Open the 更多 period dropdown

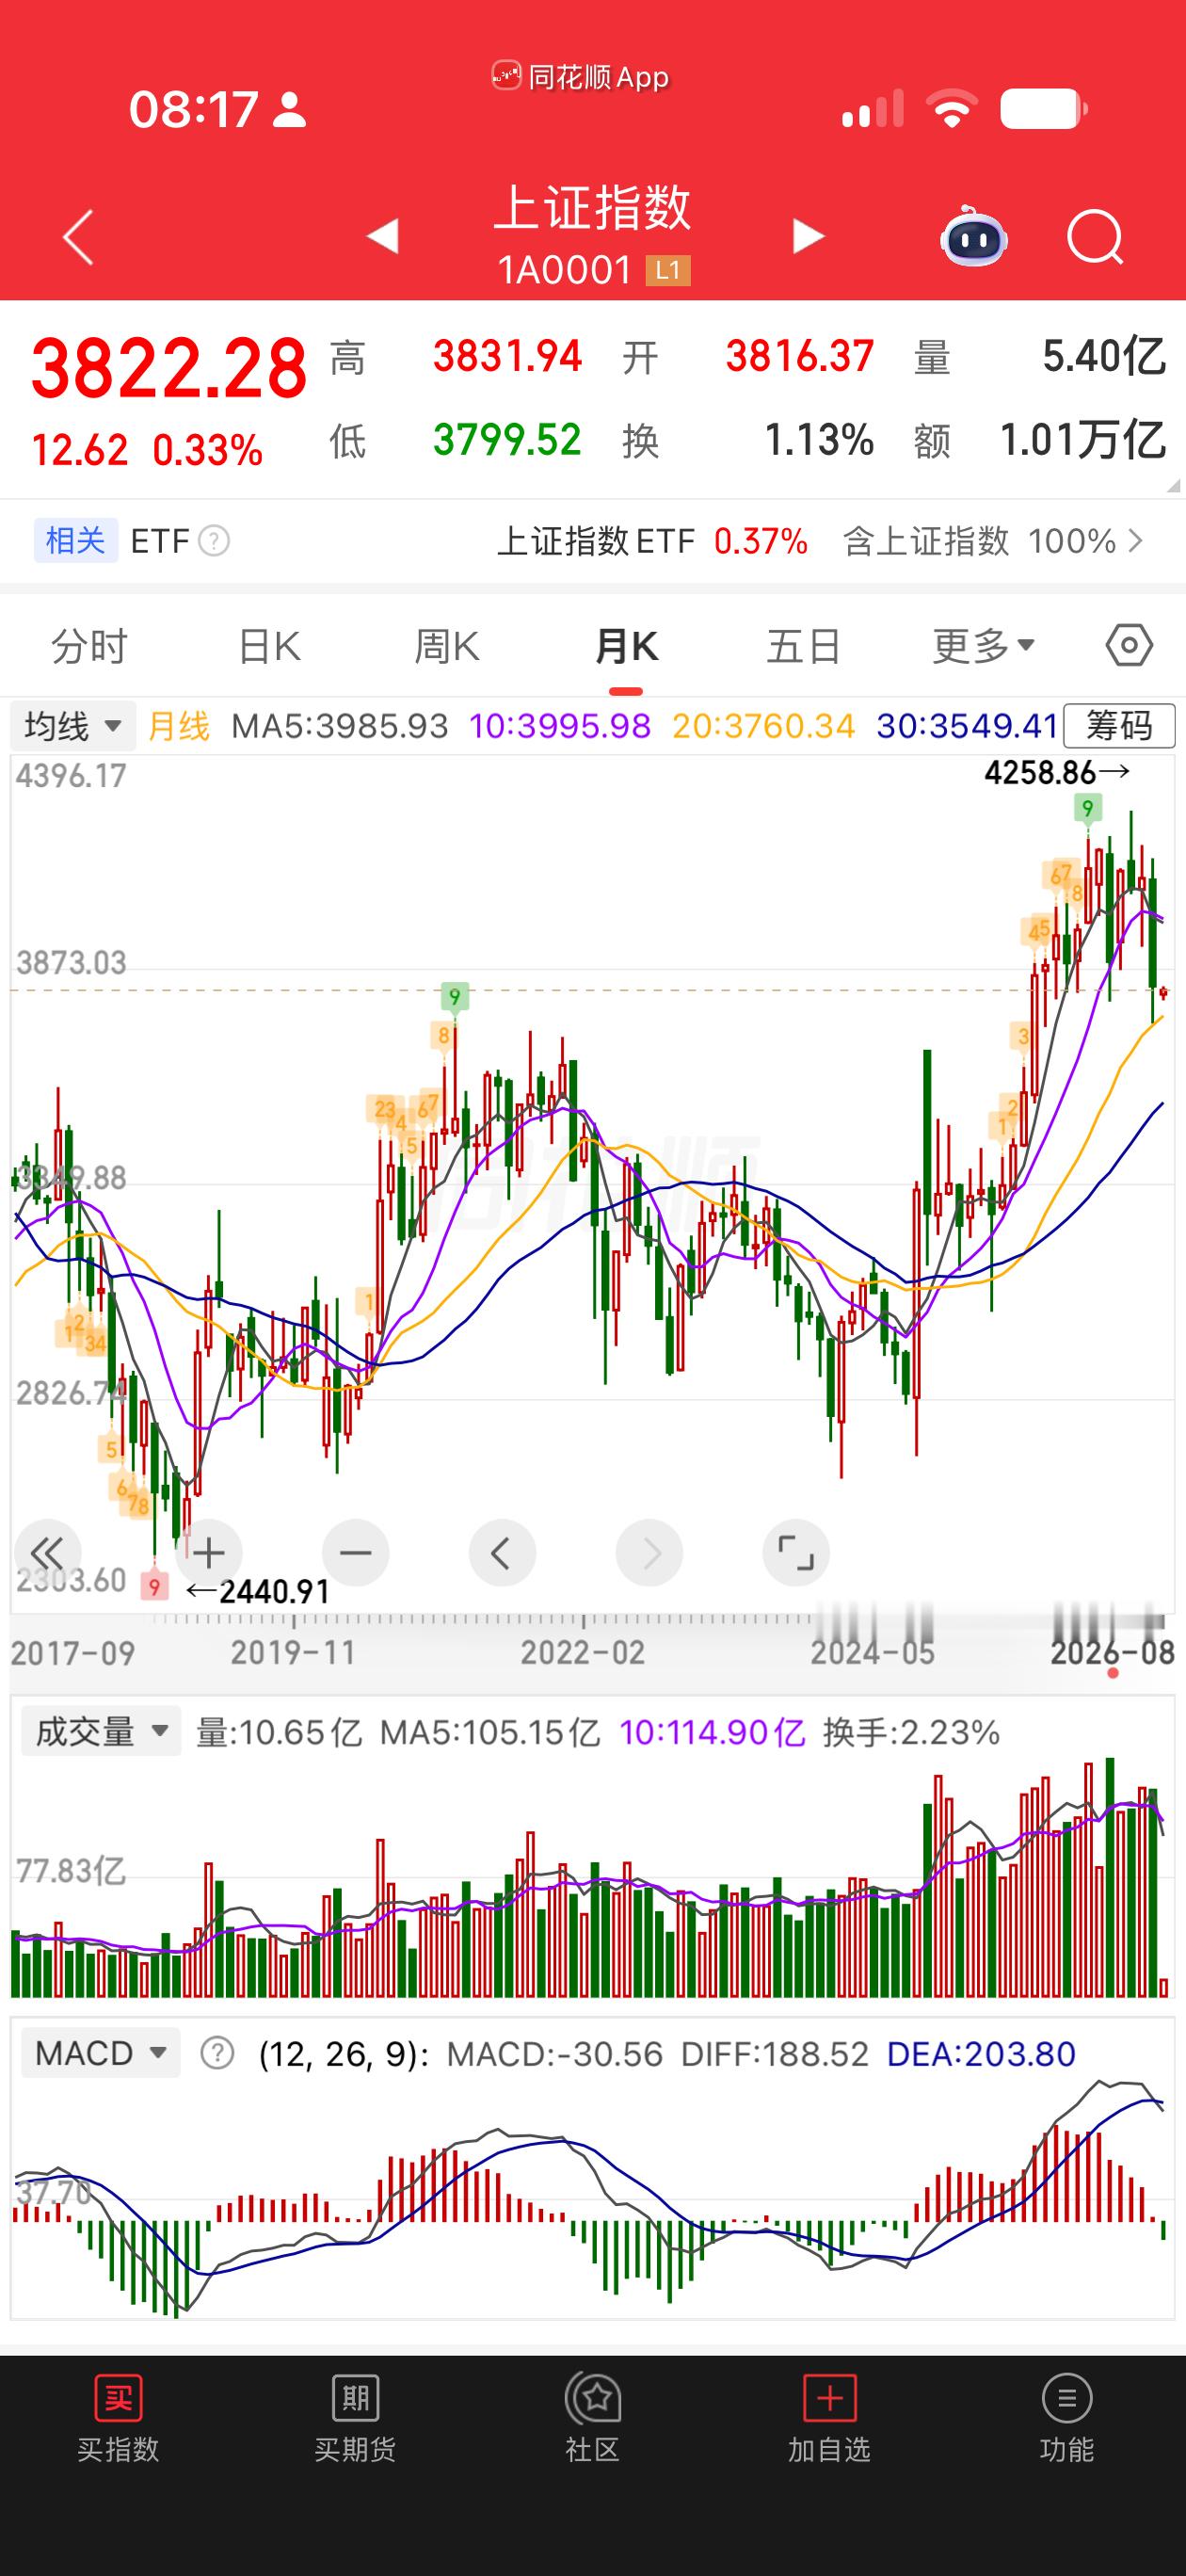click(983, 646)
